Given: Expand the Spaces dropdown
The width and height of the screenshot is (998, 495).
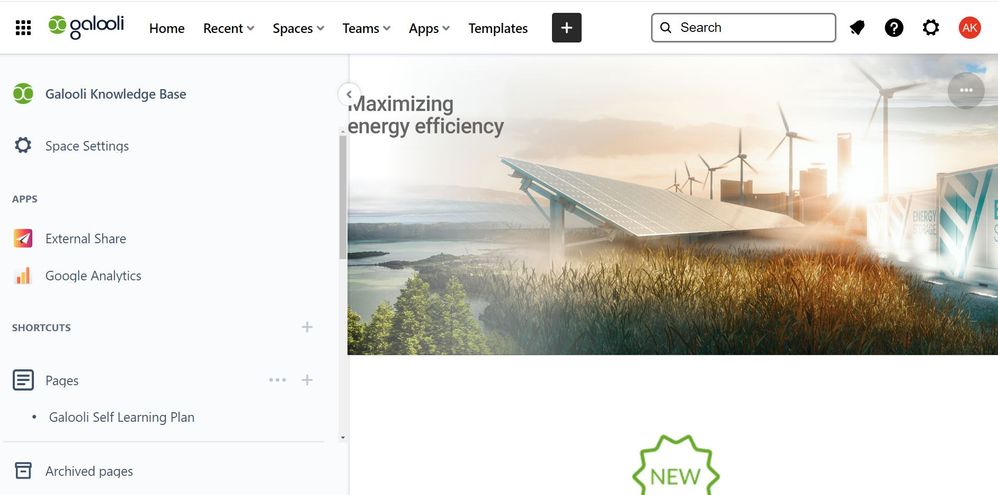Looking at the screenshot, I should click(299, 29).
